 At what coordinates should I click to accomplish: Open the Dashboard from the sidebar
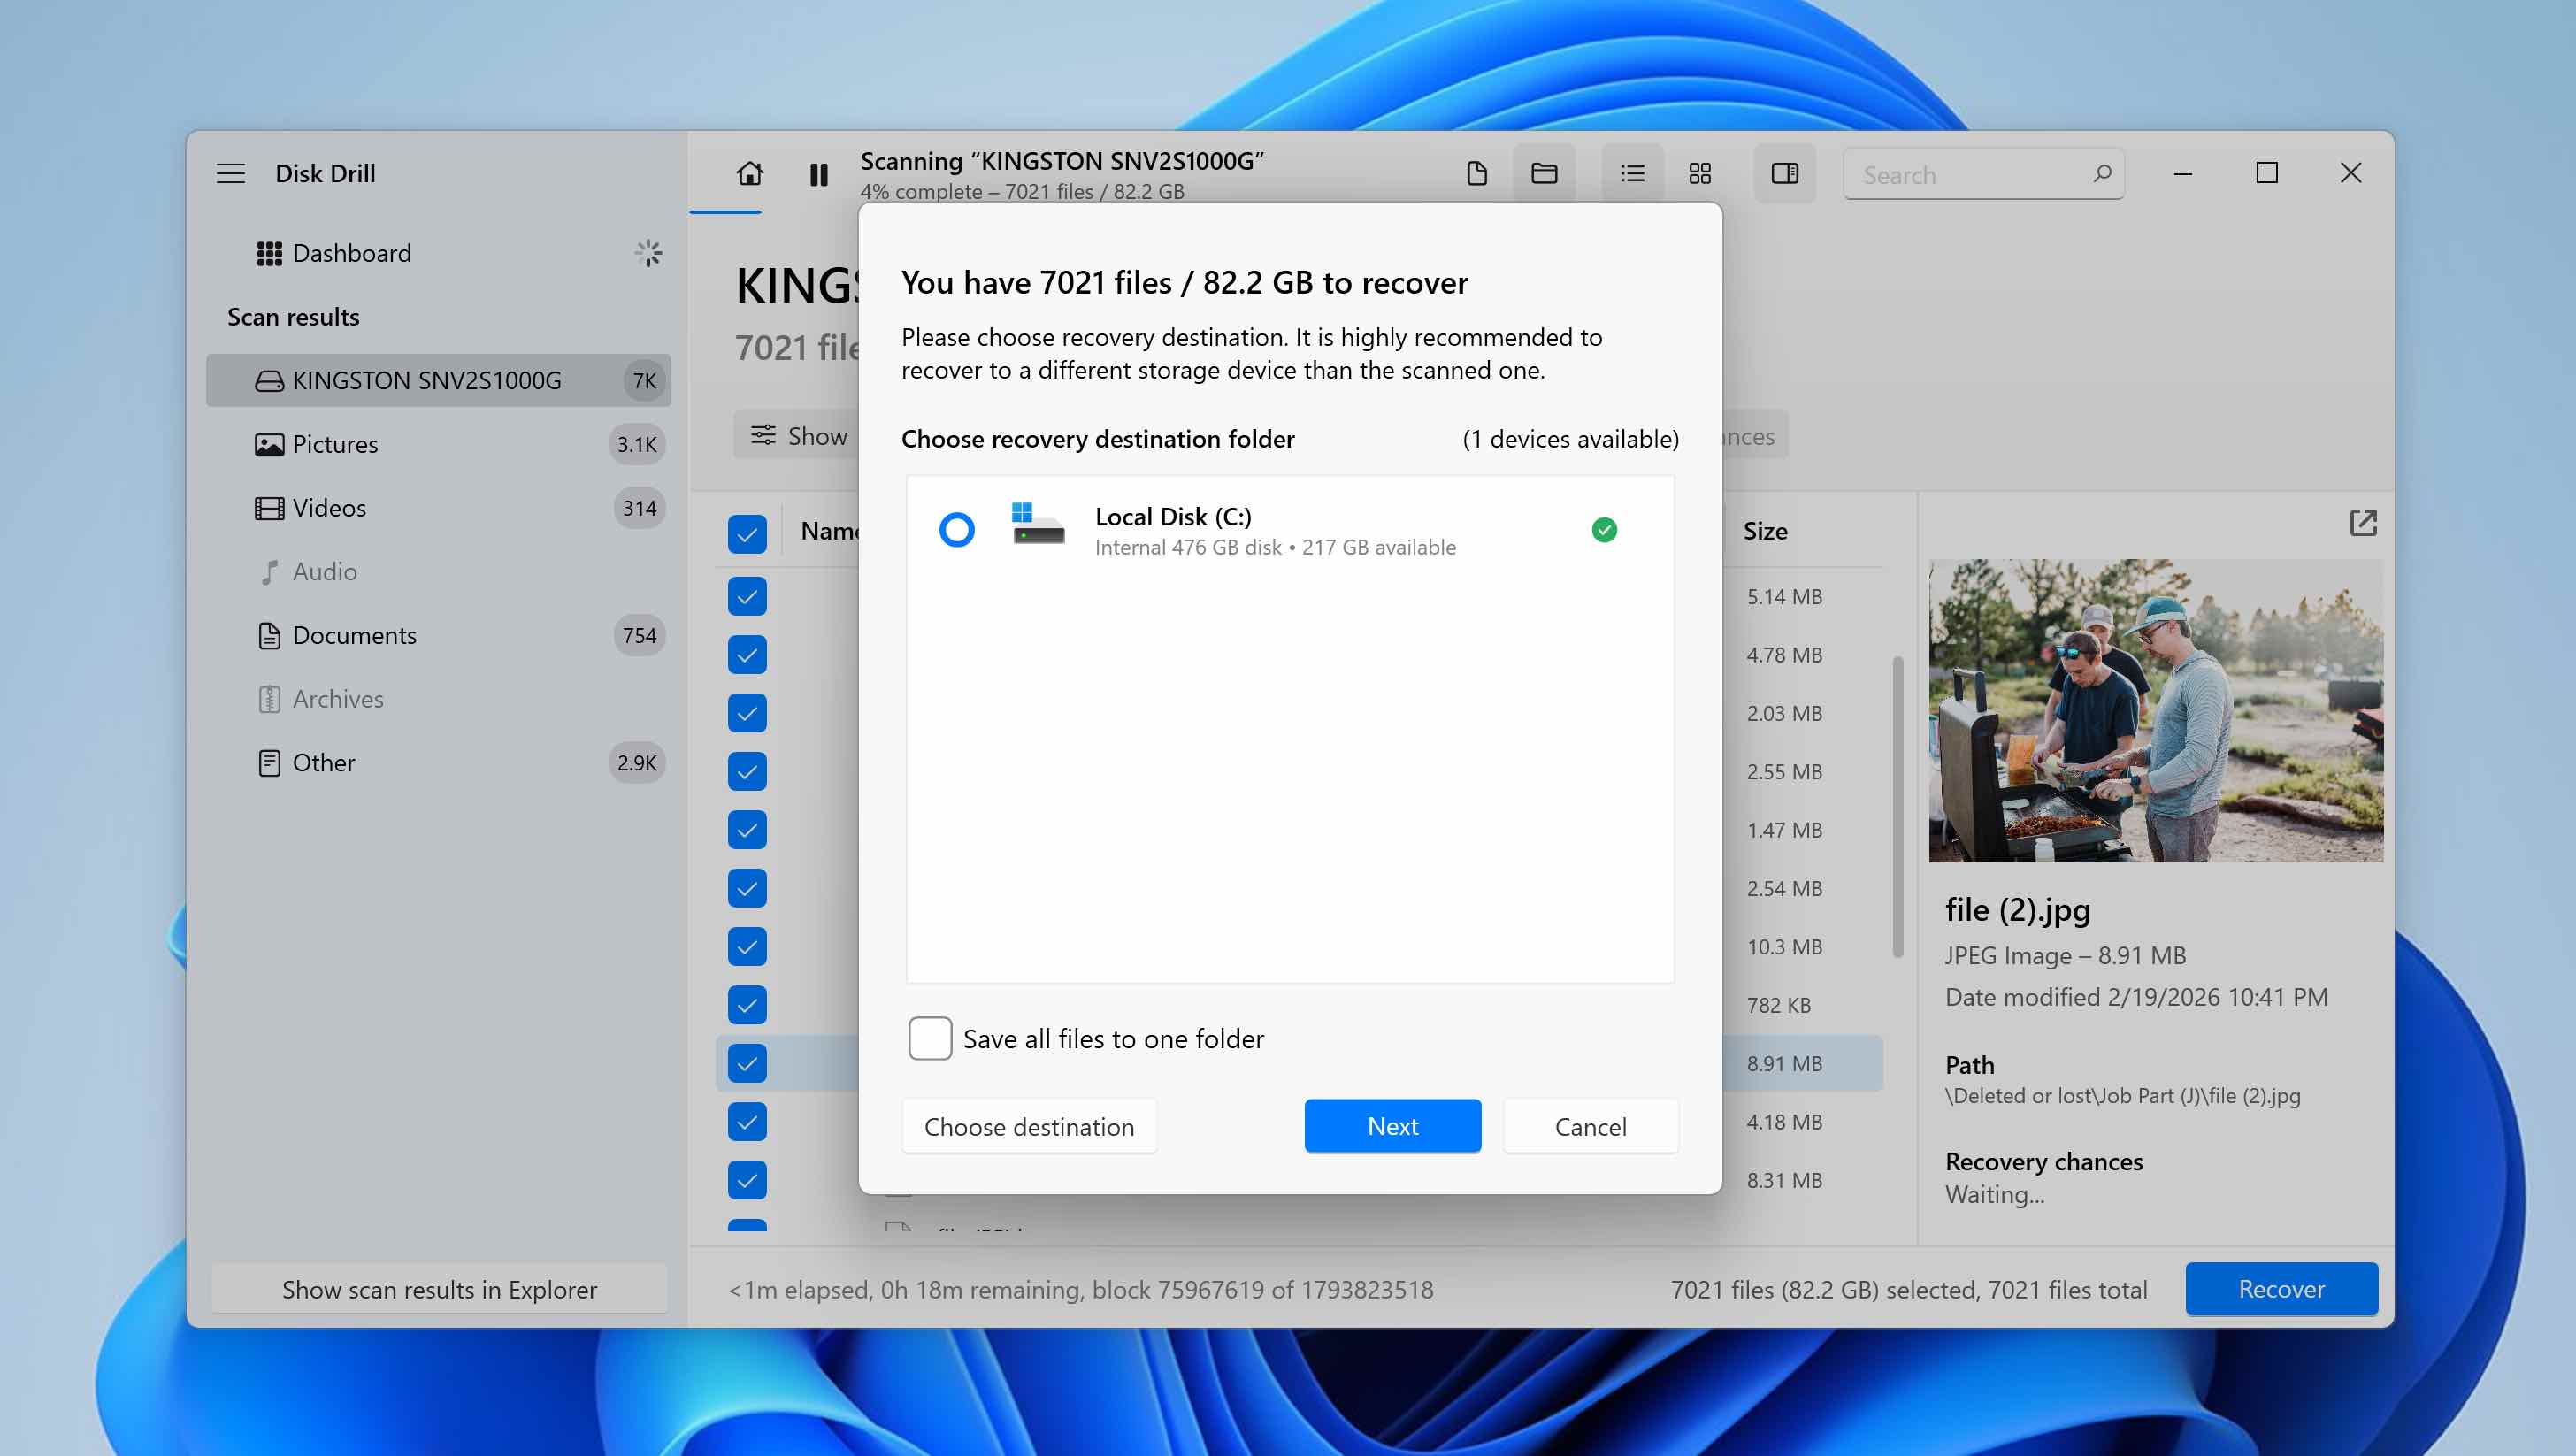pyautogui.click(x=352, y=253)
